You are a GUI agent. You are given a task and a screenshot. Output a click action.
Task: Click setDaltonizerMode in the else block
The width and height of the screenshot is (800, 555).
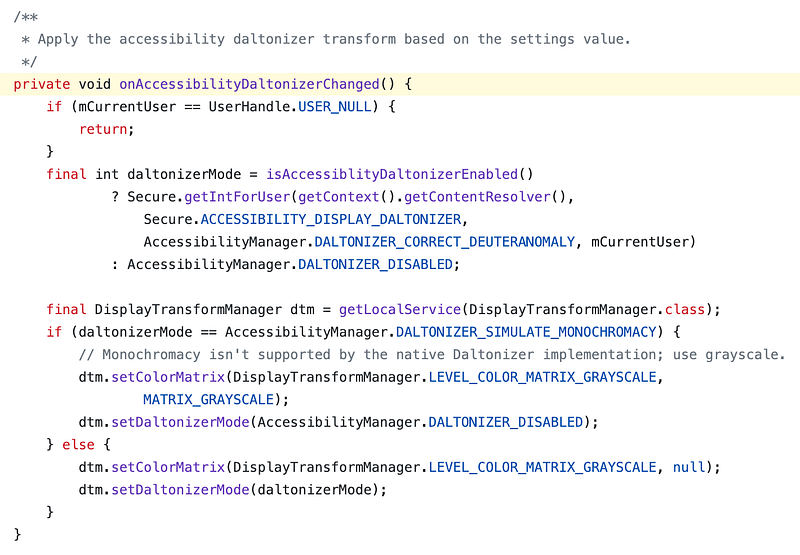180,490
